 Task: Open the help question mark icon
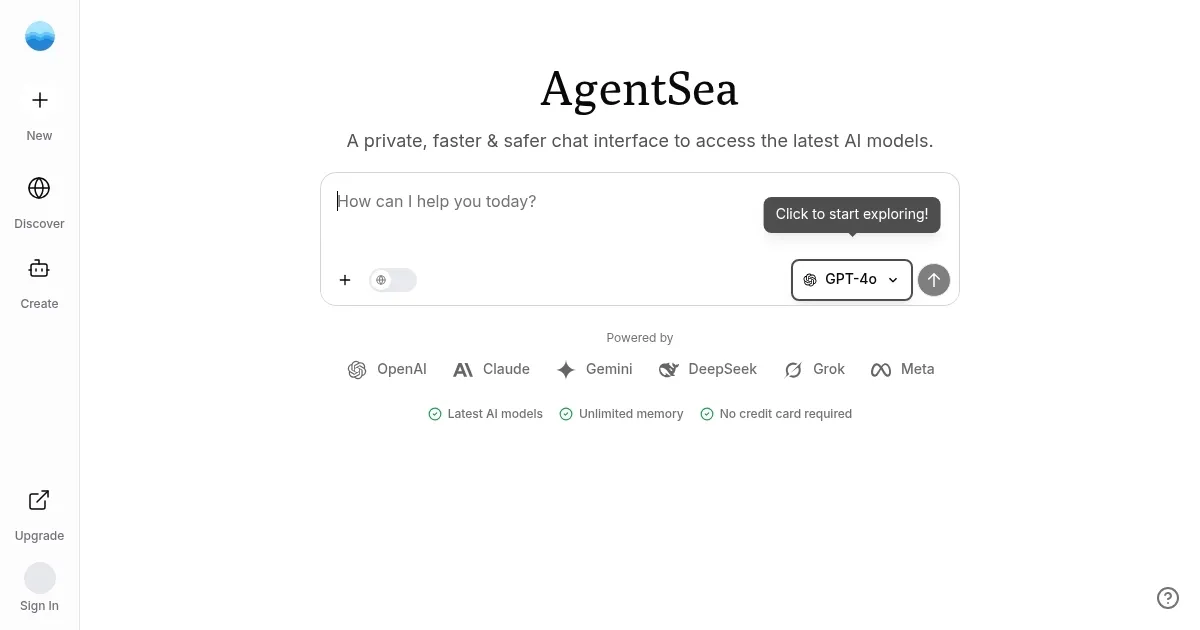1168,598
